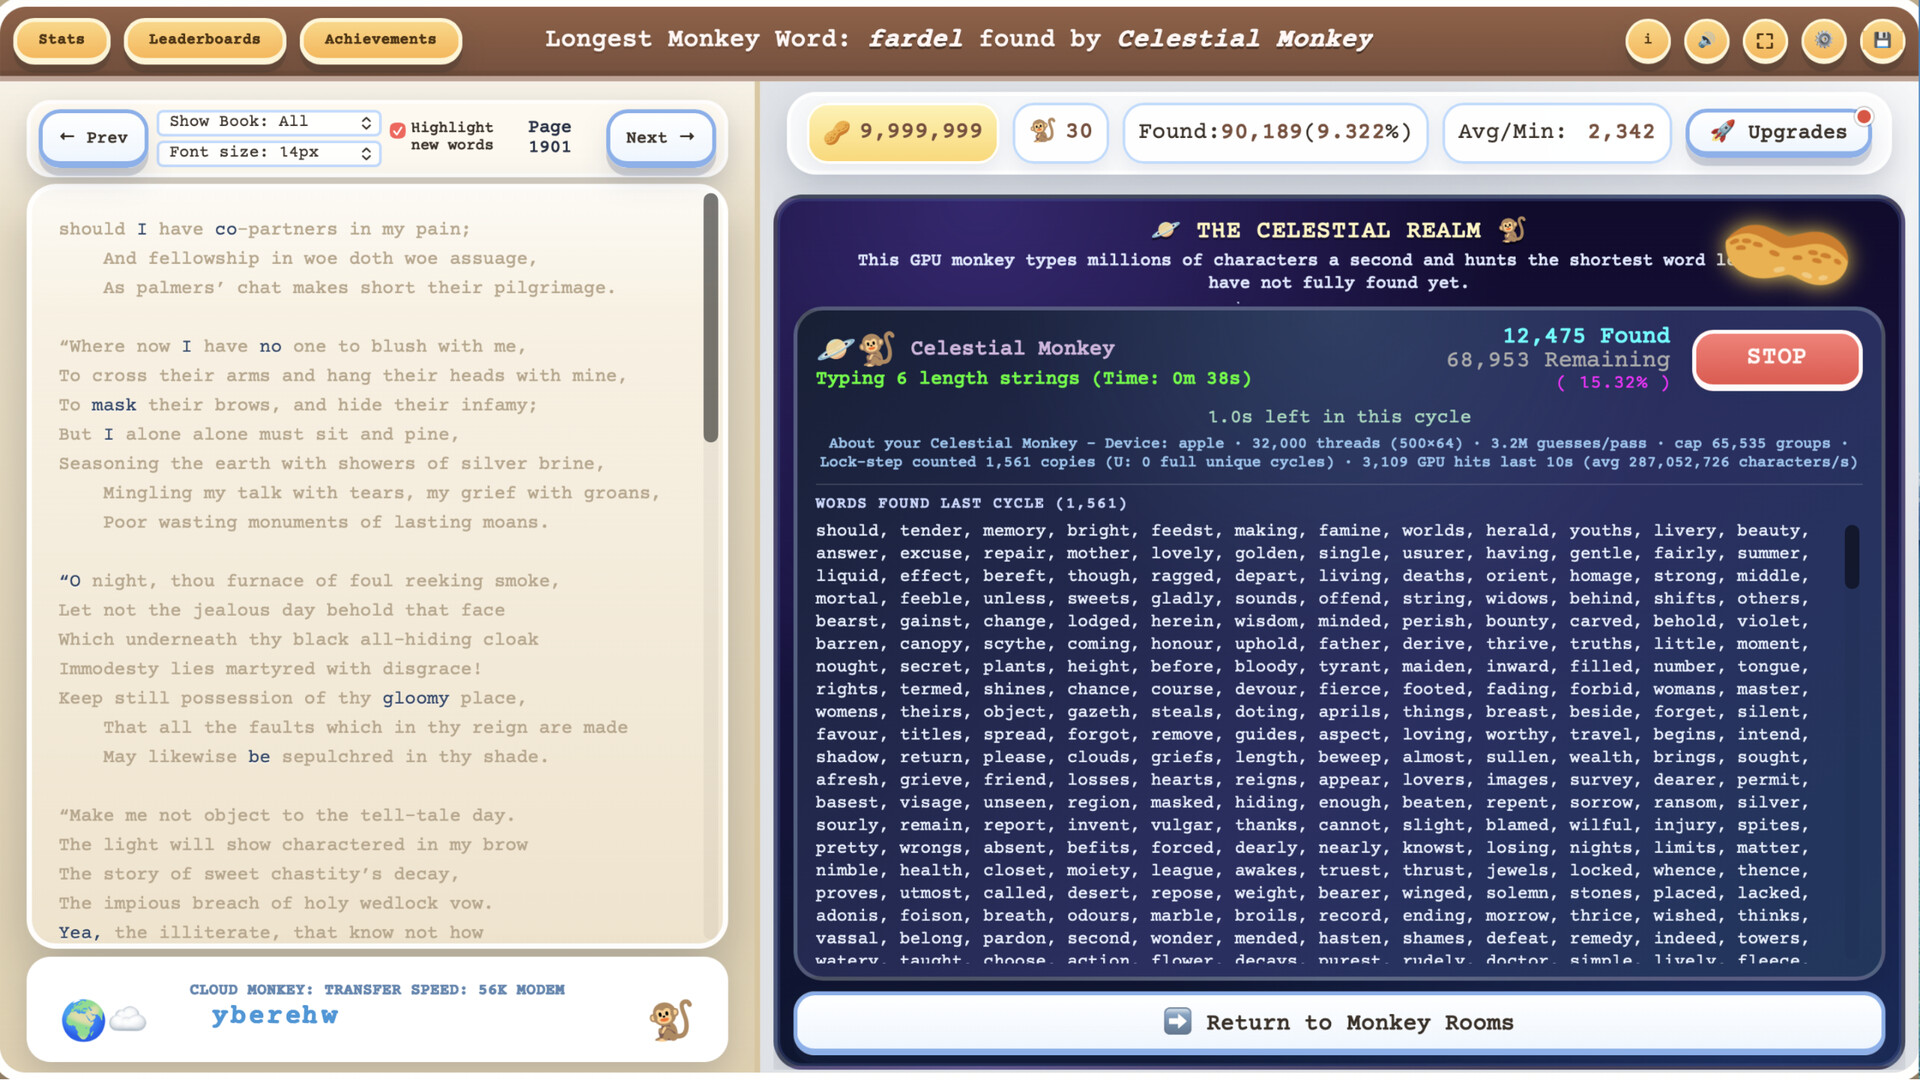Click the Cloud Monkey globe icon
Viewport: 1920px width, 1080px height.
coord(83,1020)
